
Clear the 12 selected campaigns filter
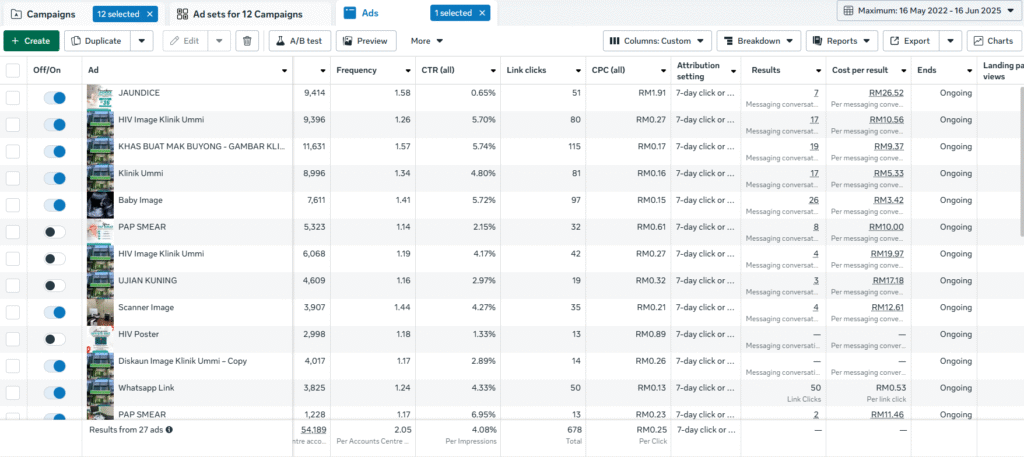pos(149,14)
